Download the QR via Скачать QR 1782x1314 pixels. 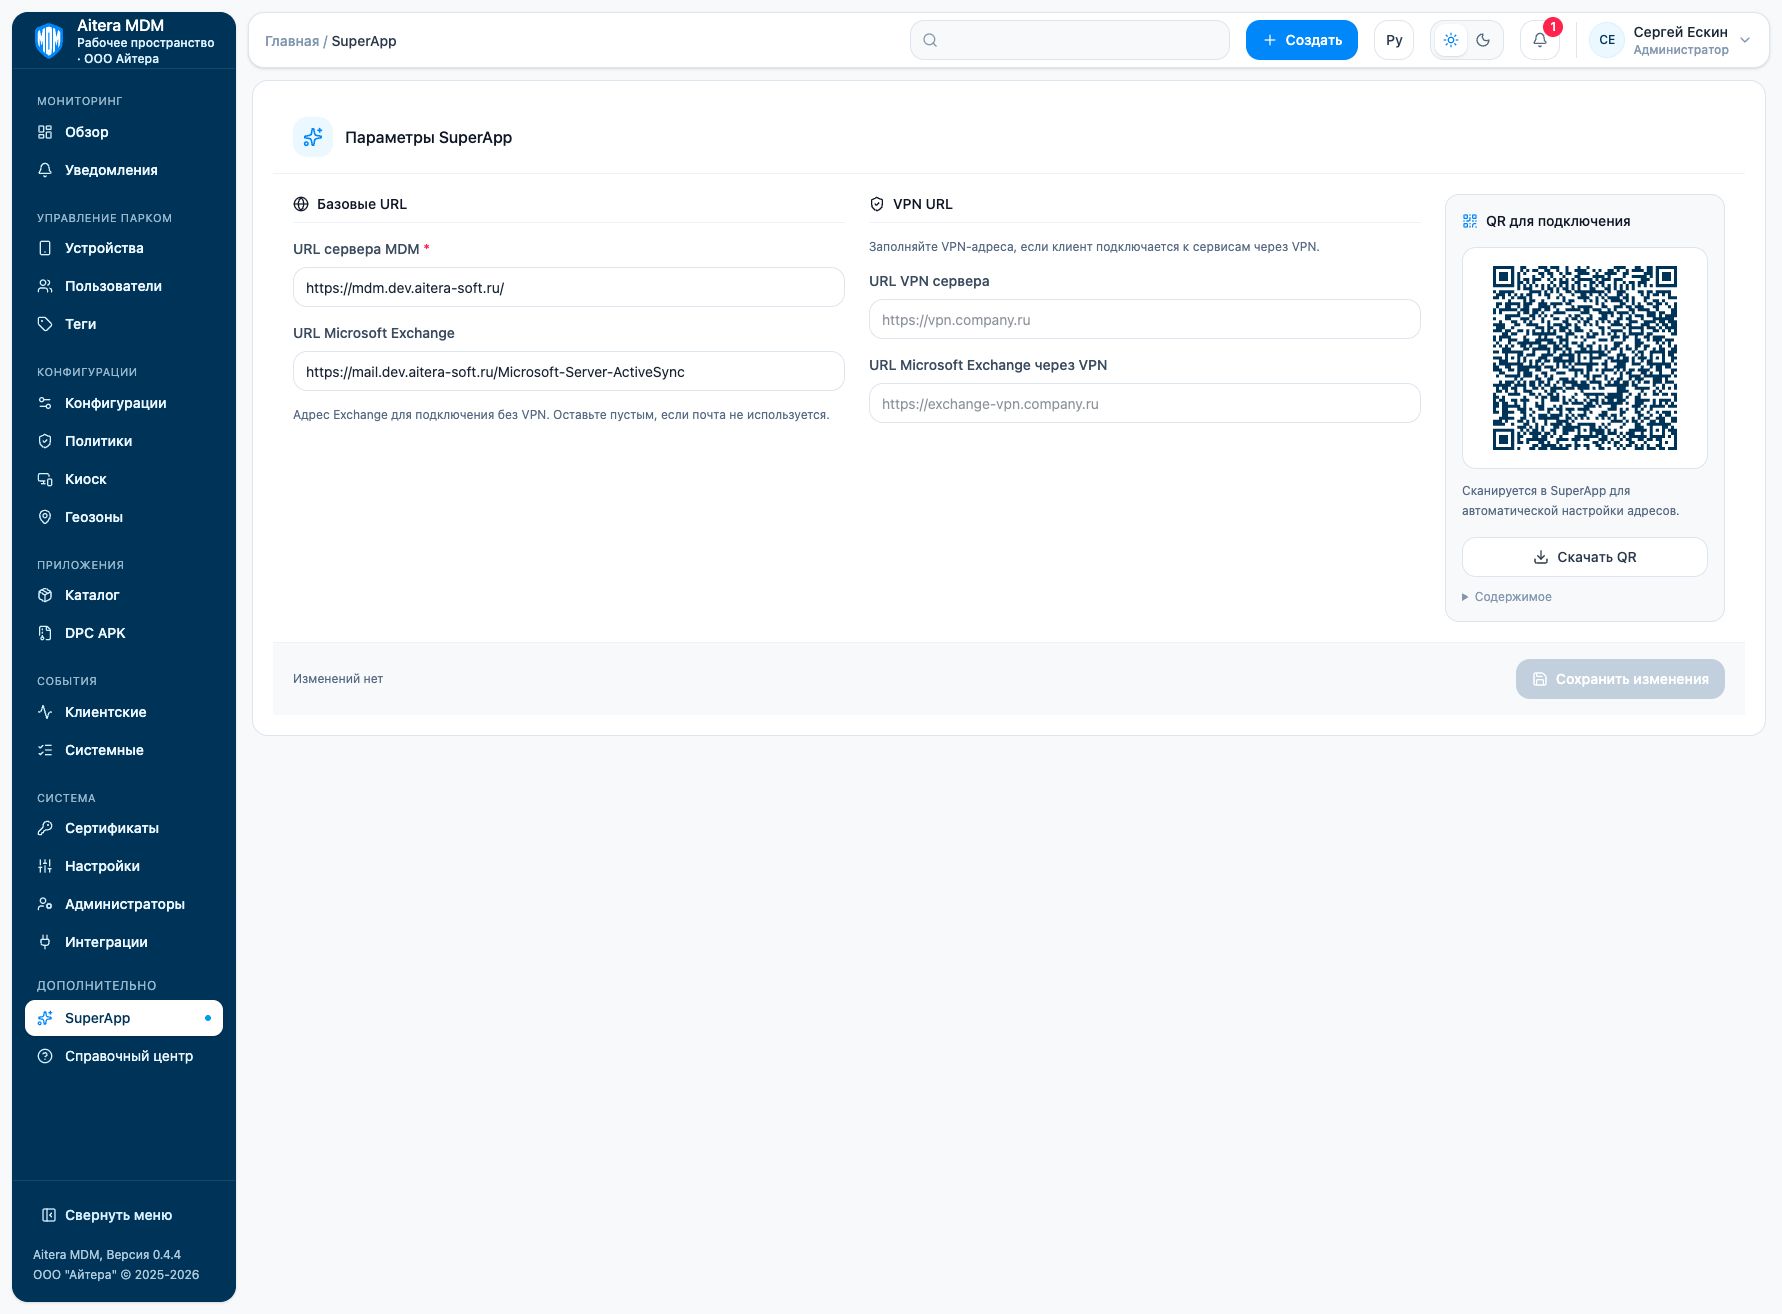click(x=1585, y=557)
